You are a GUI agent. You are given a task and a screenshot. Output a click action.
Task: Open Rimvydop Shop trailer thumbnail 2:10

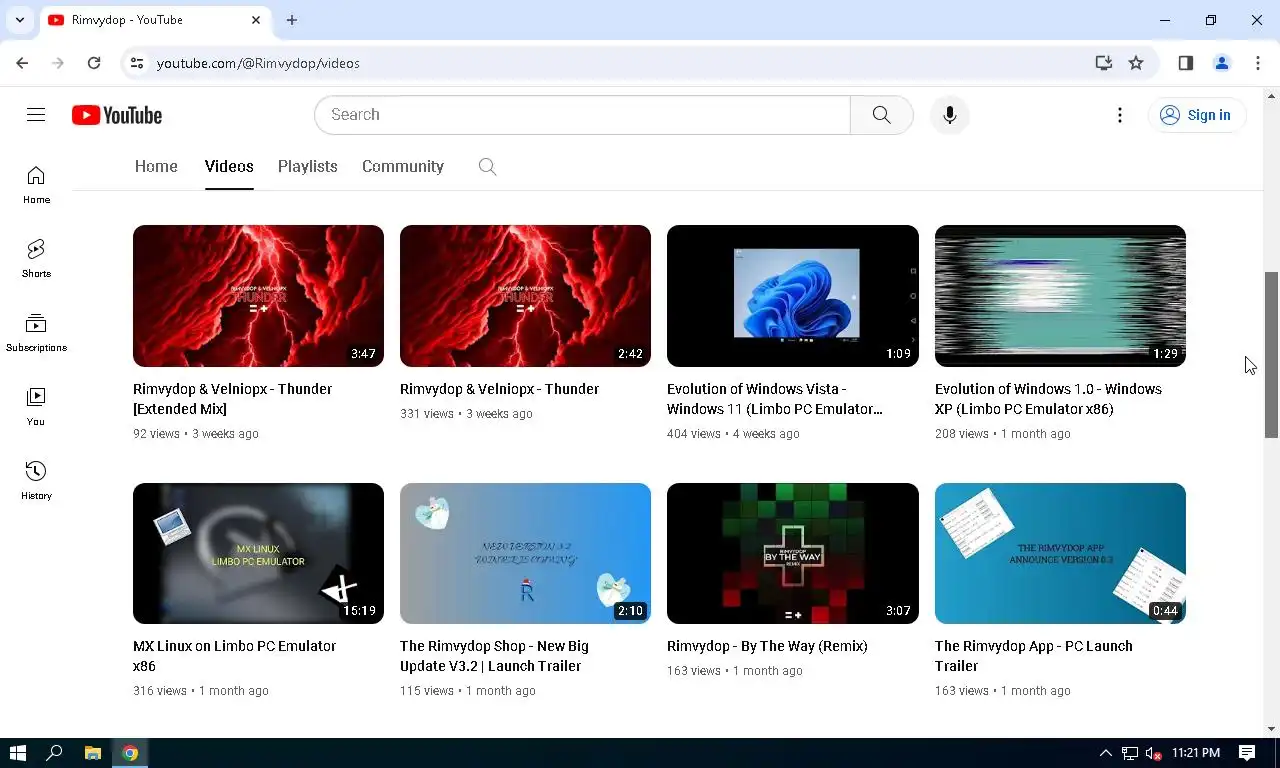[525, 554]
